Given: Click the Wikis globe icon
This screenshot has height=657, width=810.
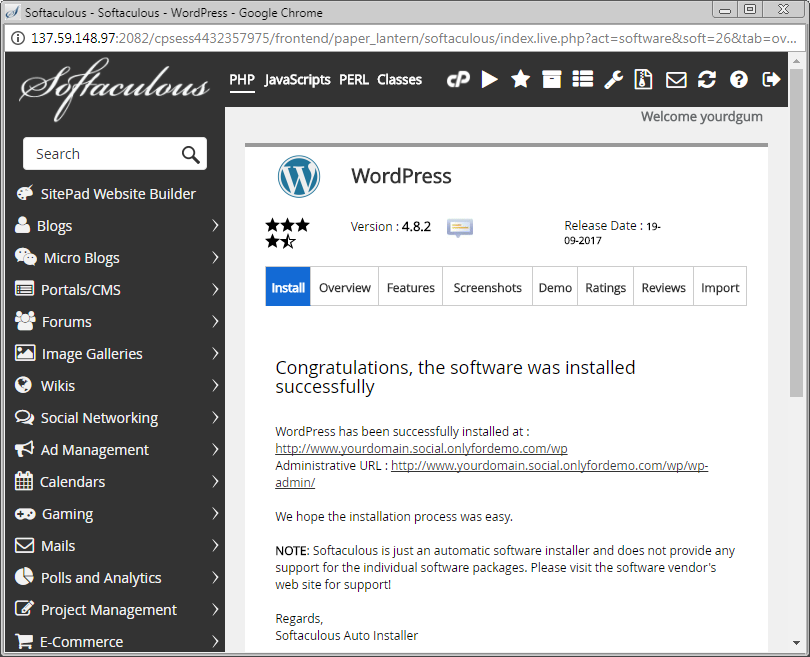Looking at the screenshot, I should [23, 385].
